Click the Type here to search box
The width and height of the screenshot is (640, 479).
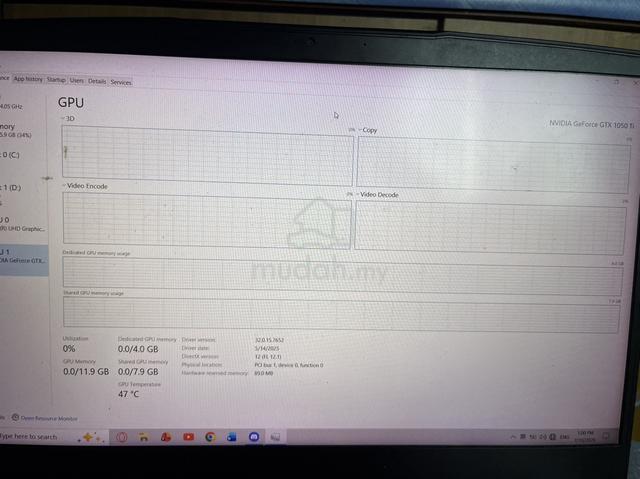(37, 437)
